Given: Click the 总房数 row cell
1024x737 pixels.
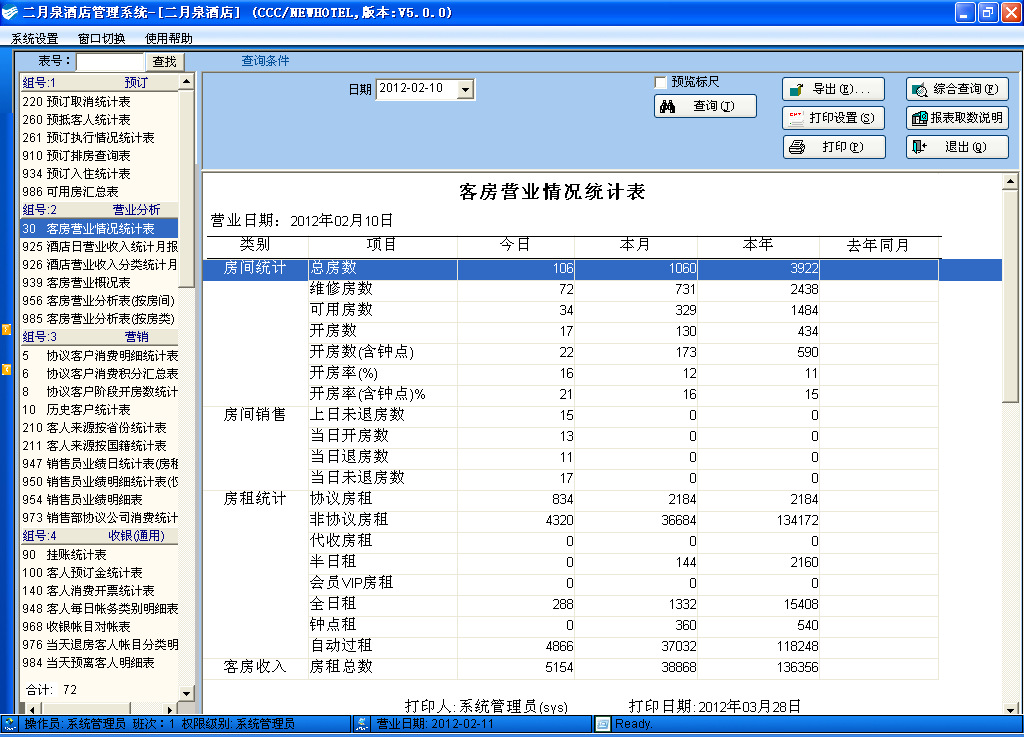Looking at the screenshot, I should pyautogui.click(x=382, y=268).
